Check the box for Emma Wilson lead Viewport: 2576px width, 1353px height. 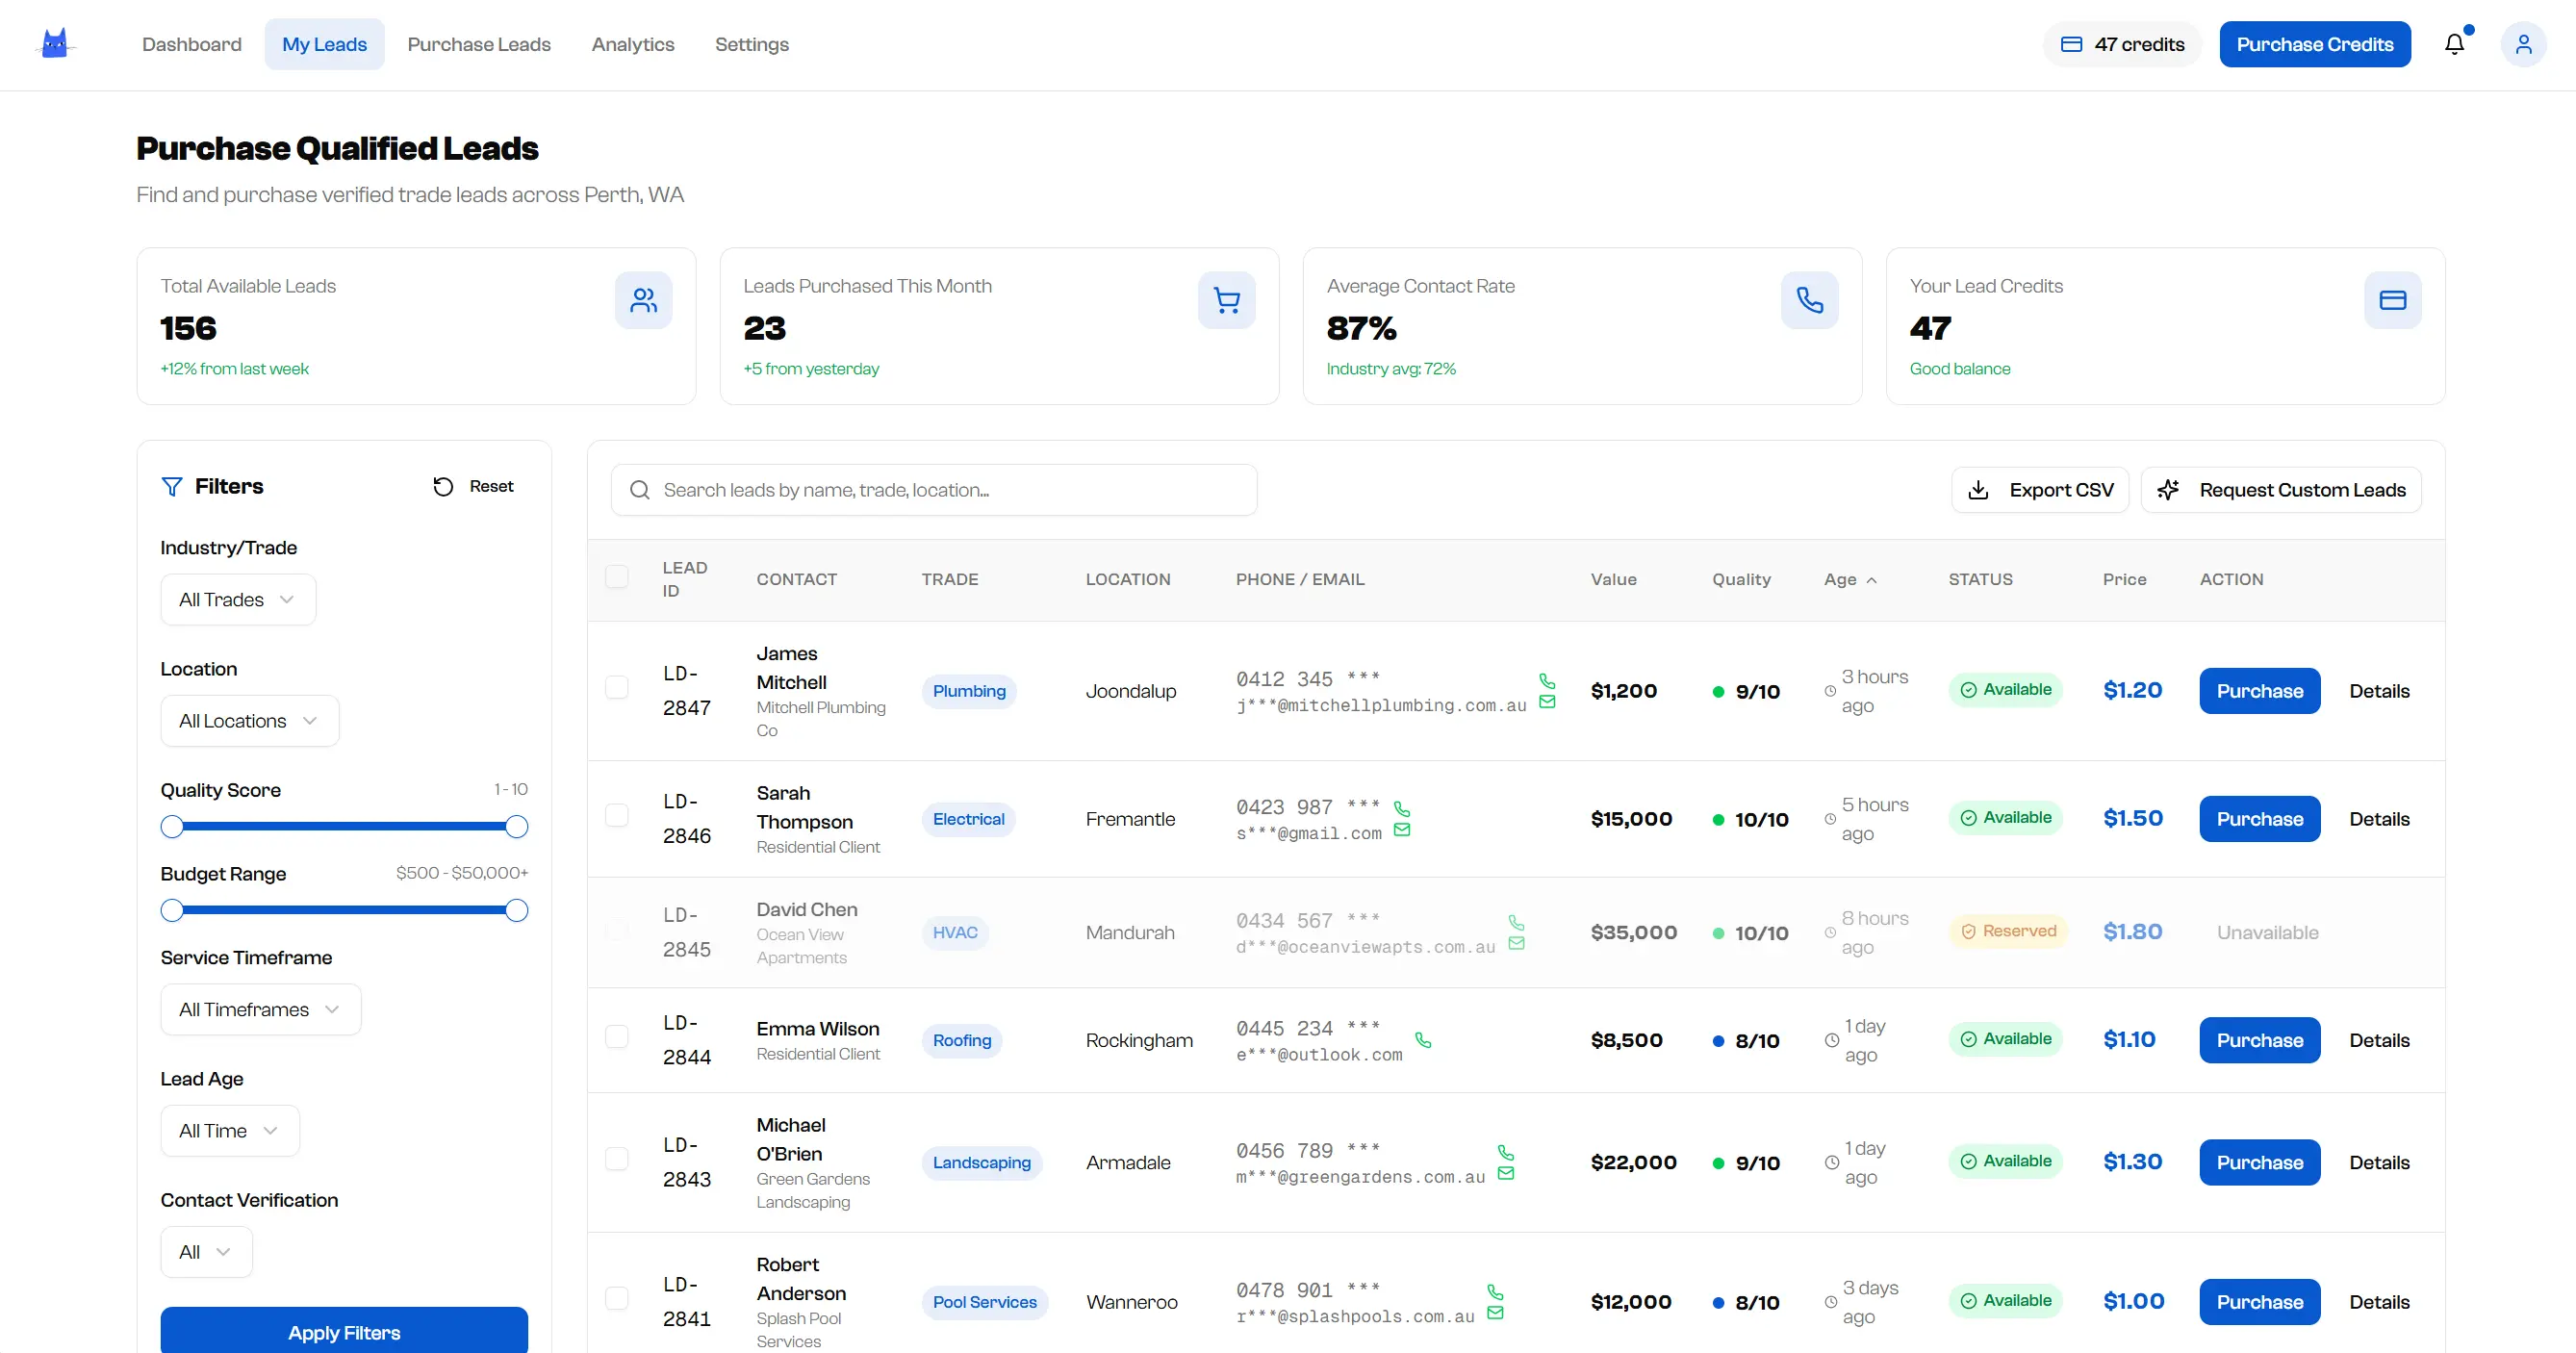(x=617, y=1037)
